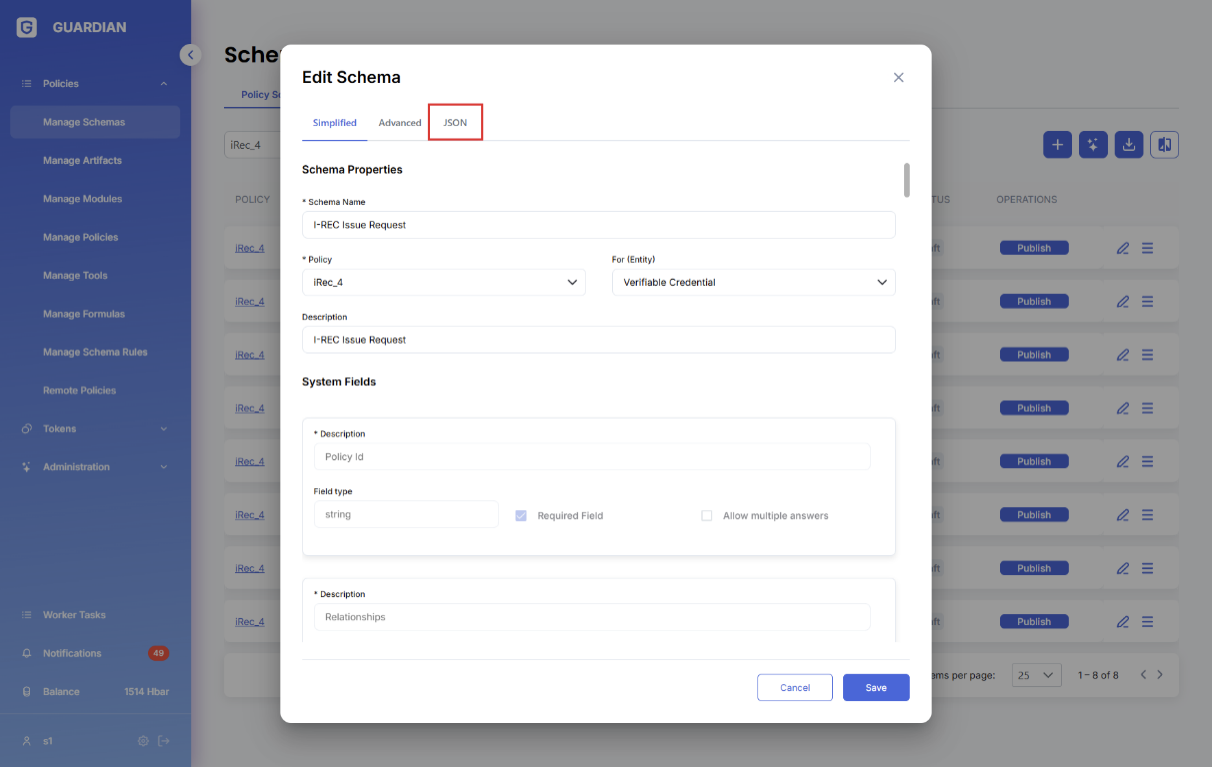
Task: Click the download import icon button
Action: pos(1128,145)
